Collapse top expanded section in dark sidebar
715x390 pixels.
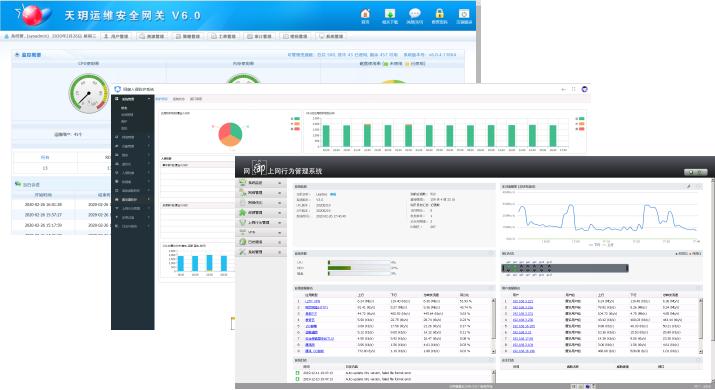[149, 99]
